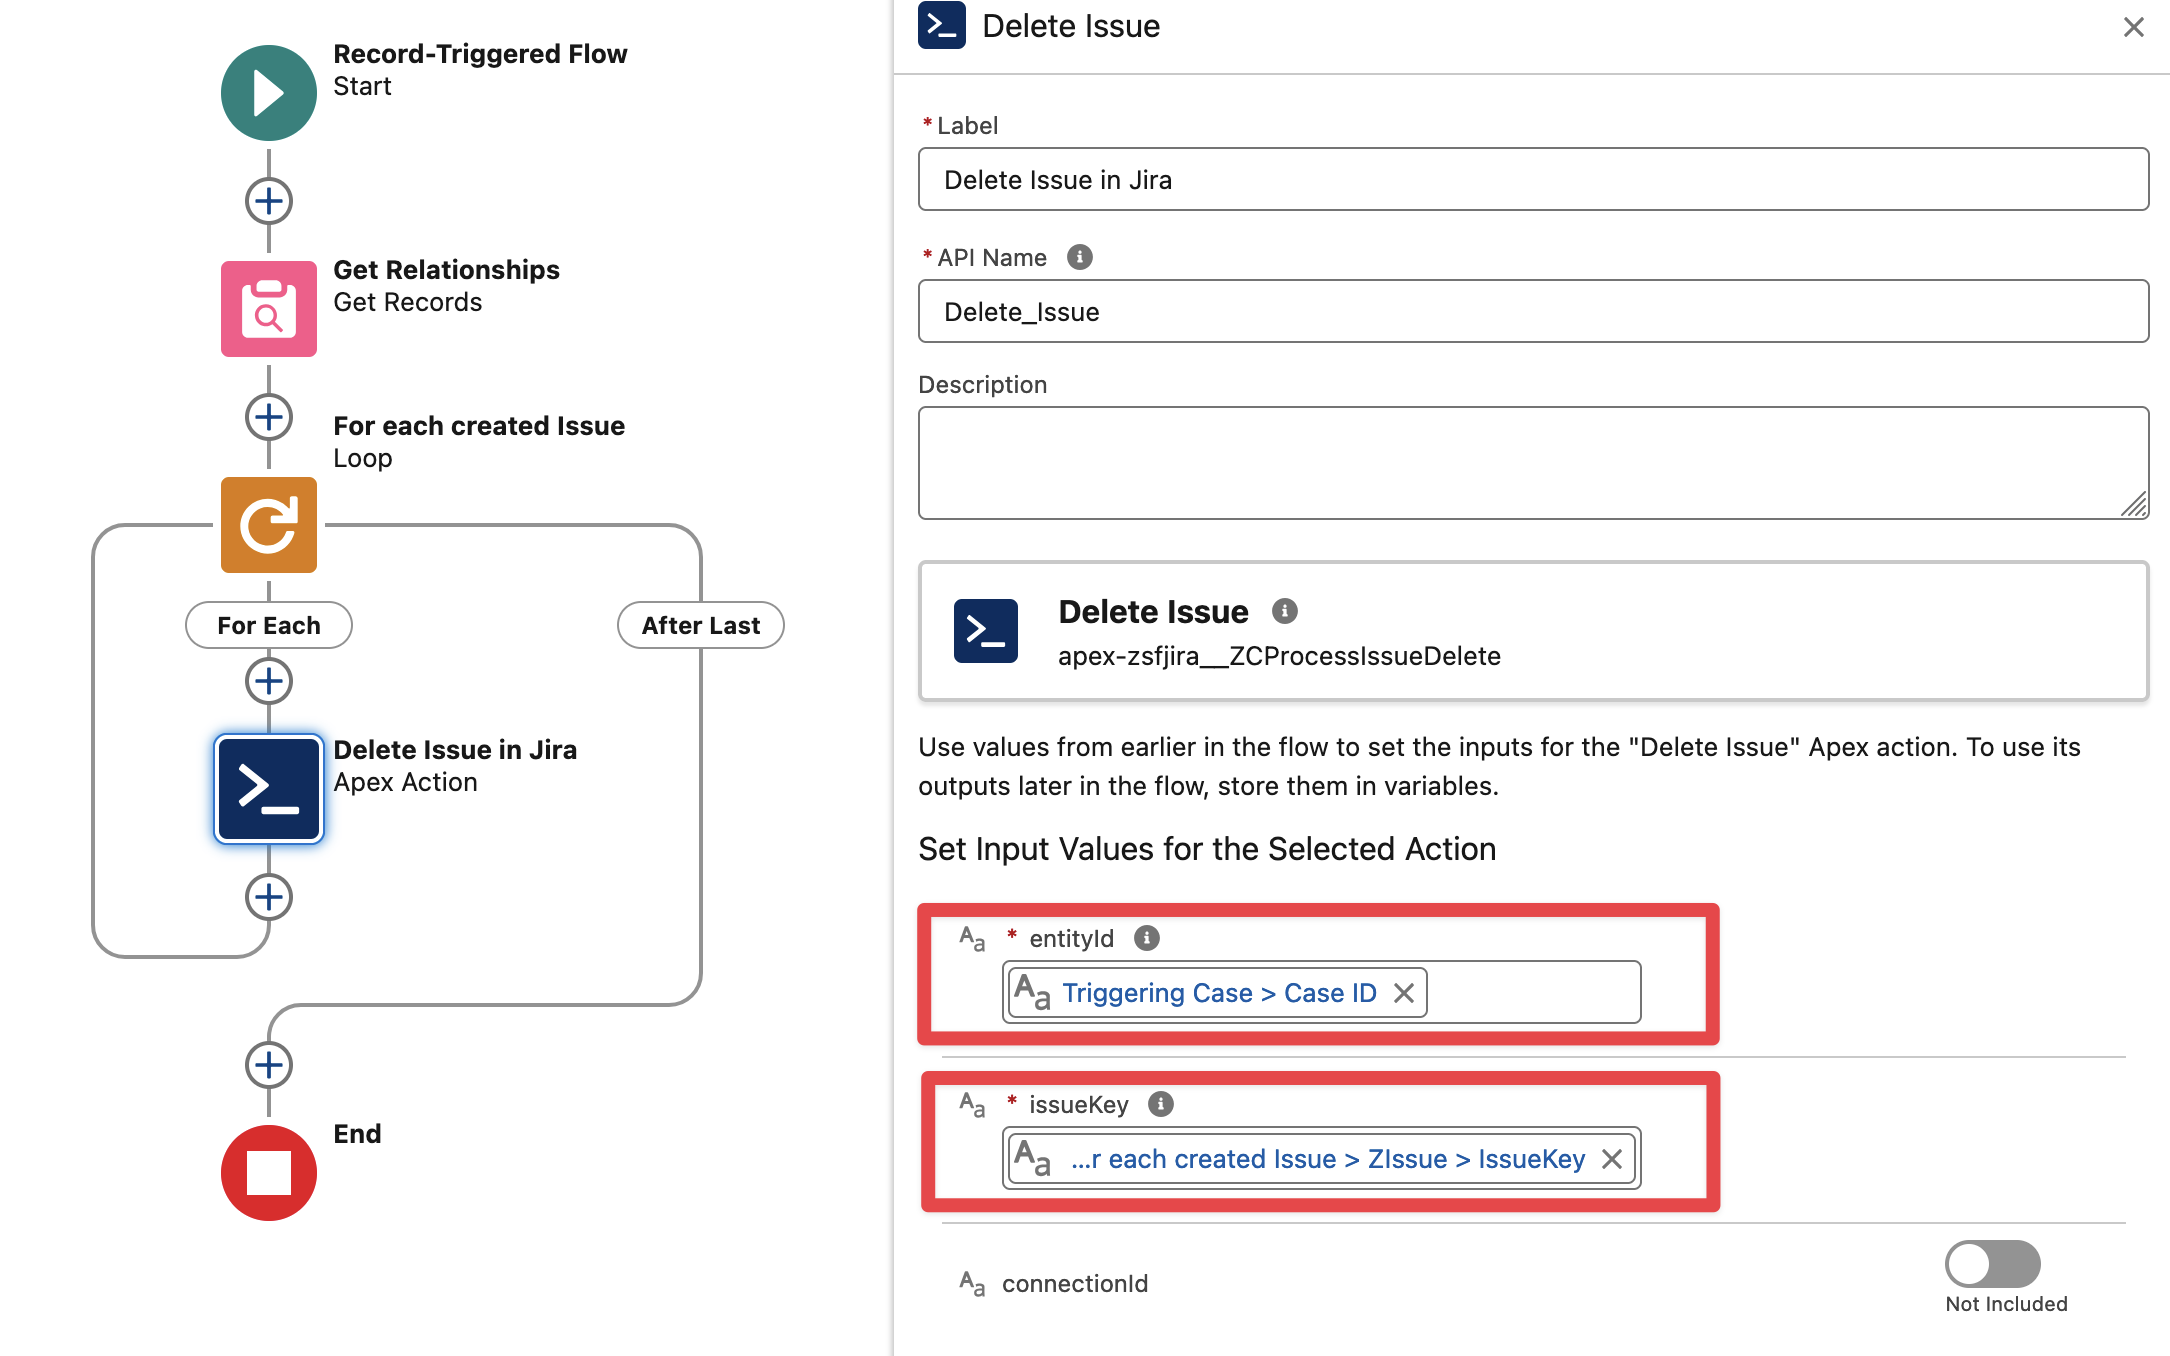This screenshot has height=1356, width=2170.
Task: Click the Label input field
Action: click(1532, 180)
